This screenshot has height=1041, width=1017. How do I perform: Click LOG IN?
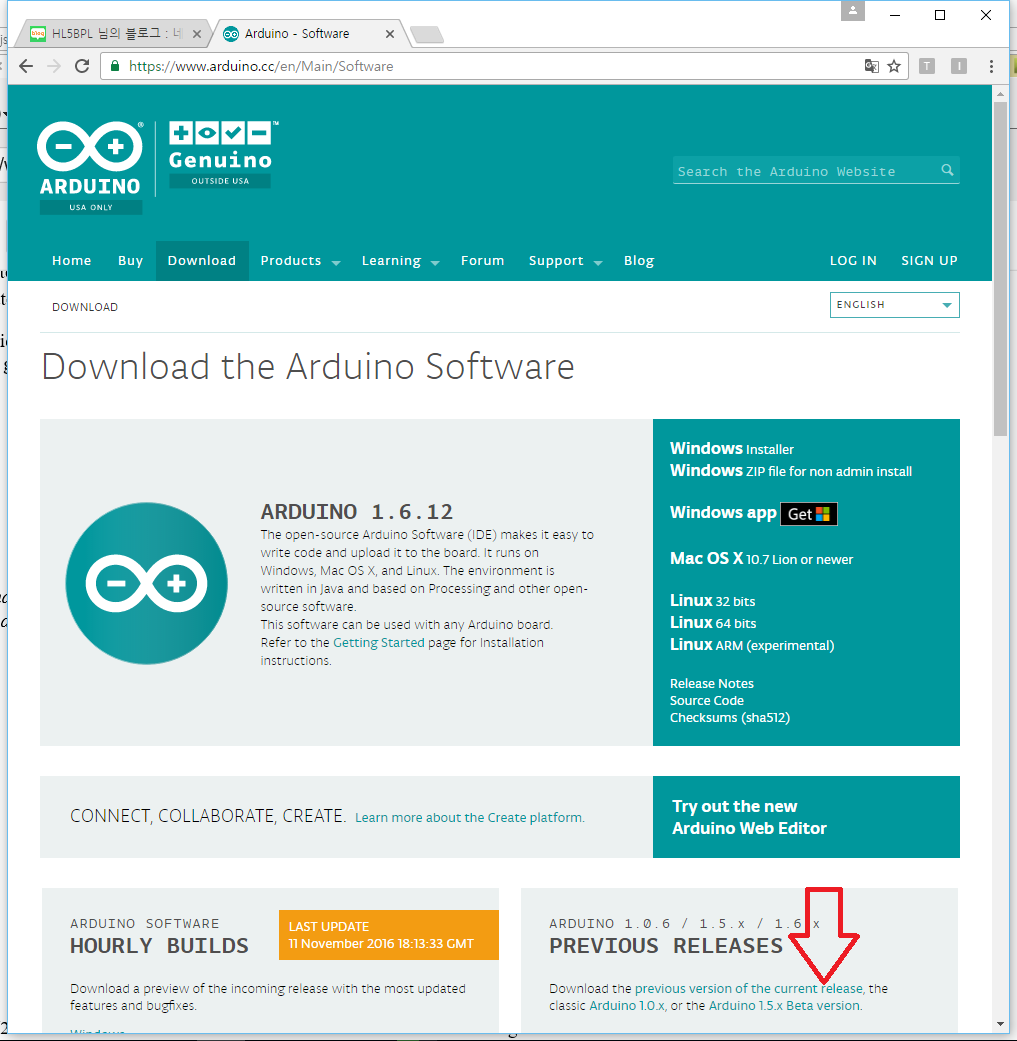click(x=853, y=260)
